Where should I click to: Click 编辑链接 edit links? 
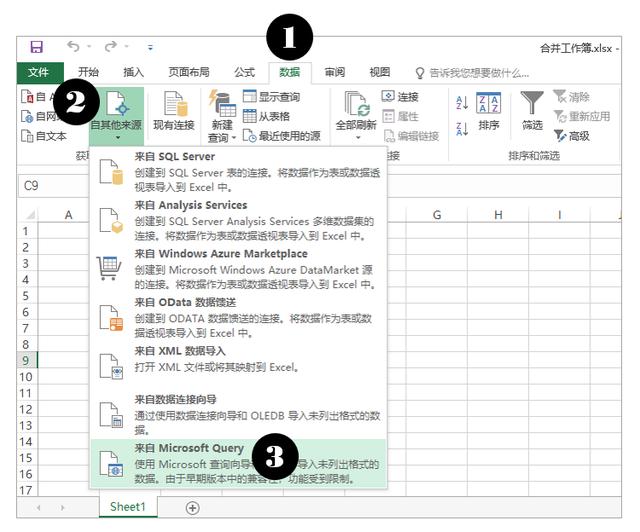(411, 136)
